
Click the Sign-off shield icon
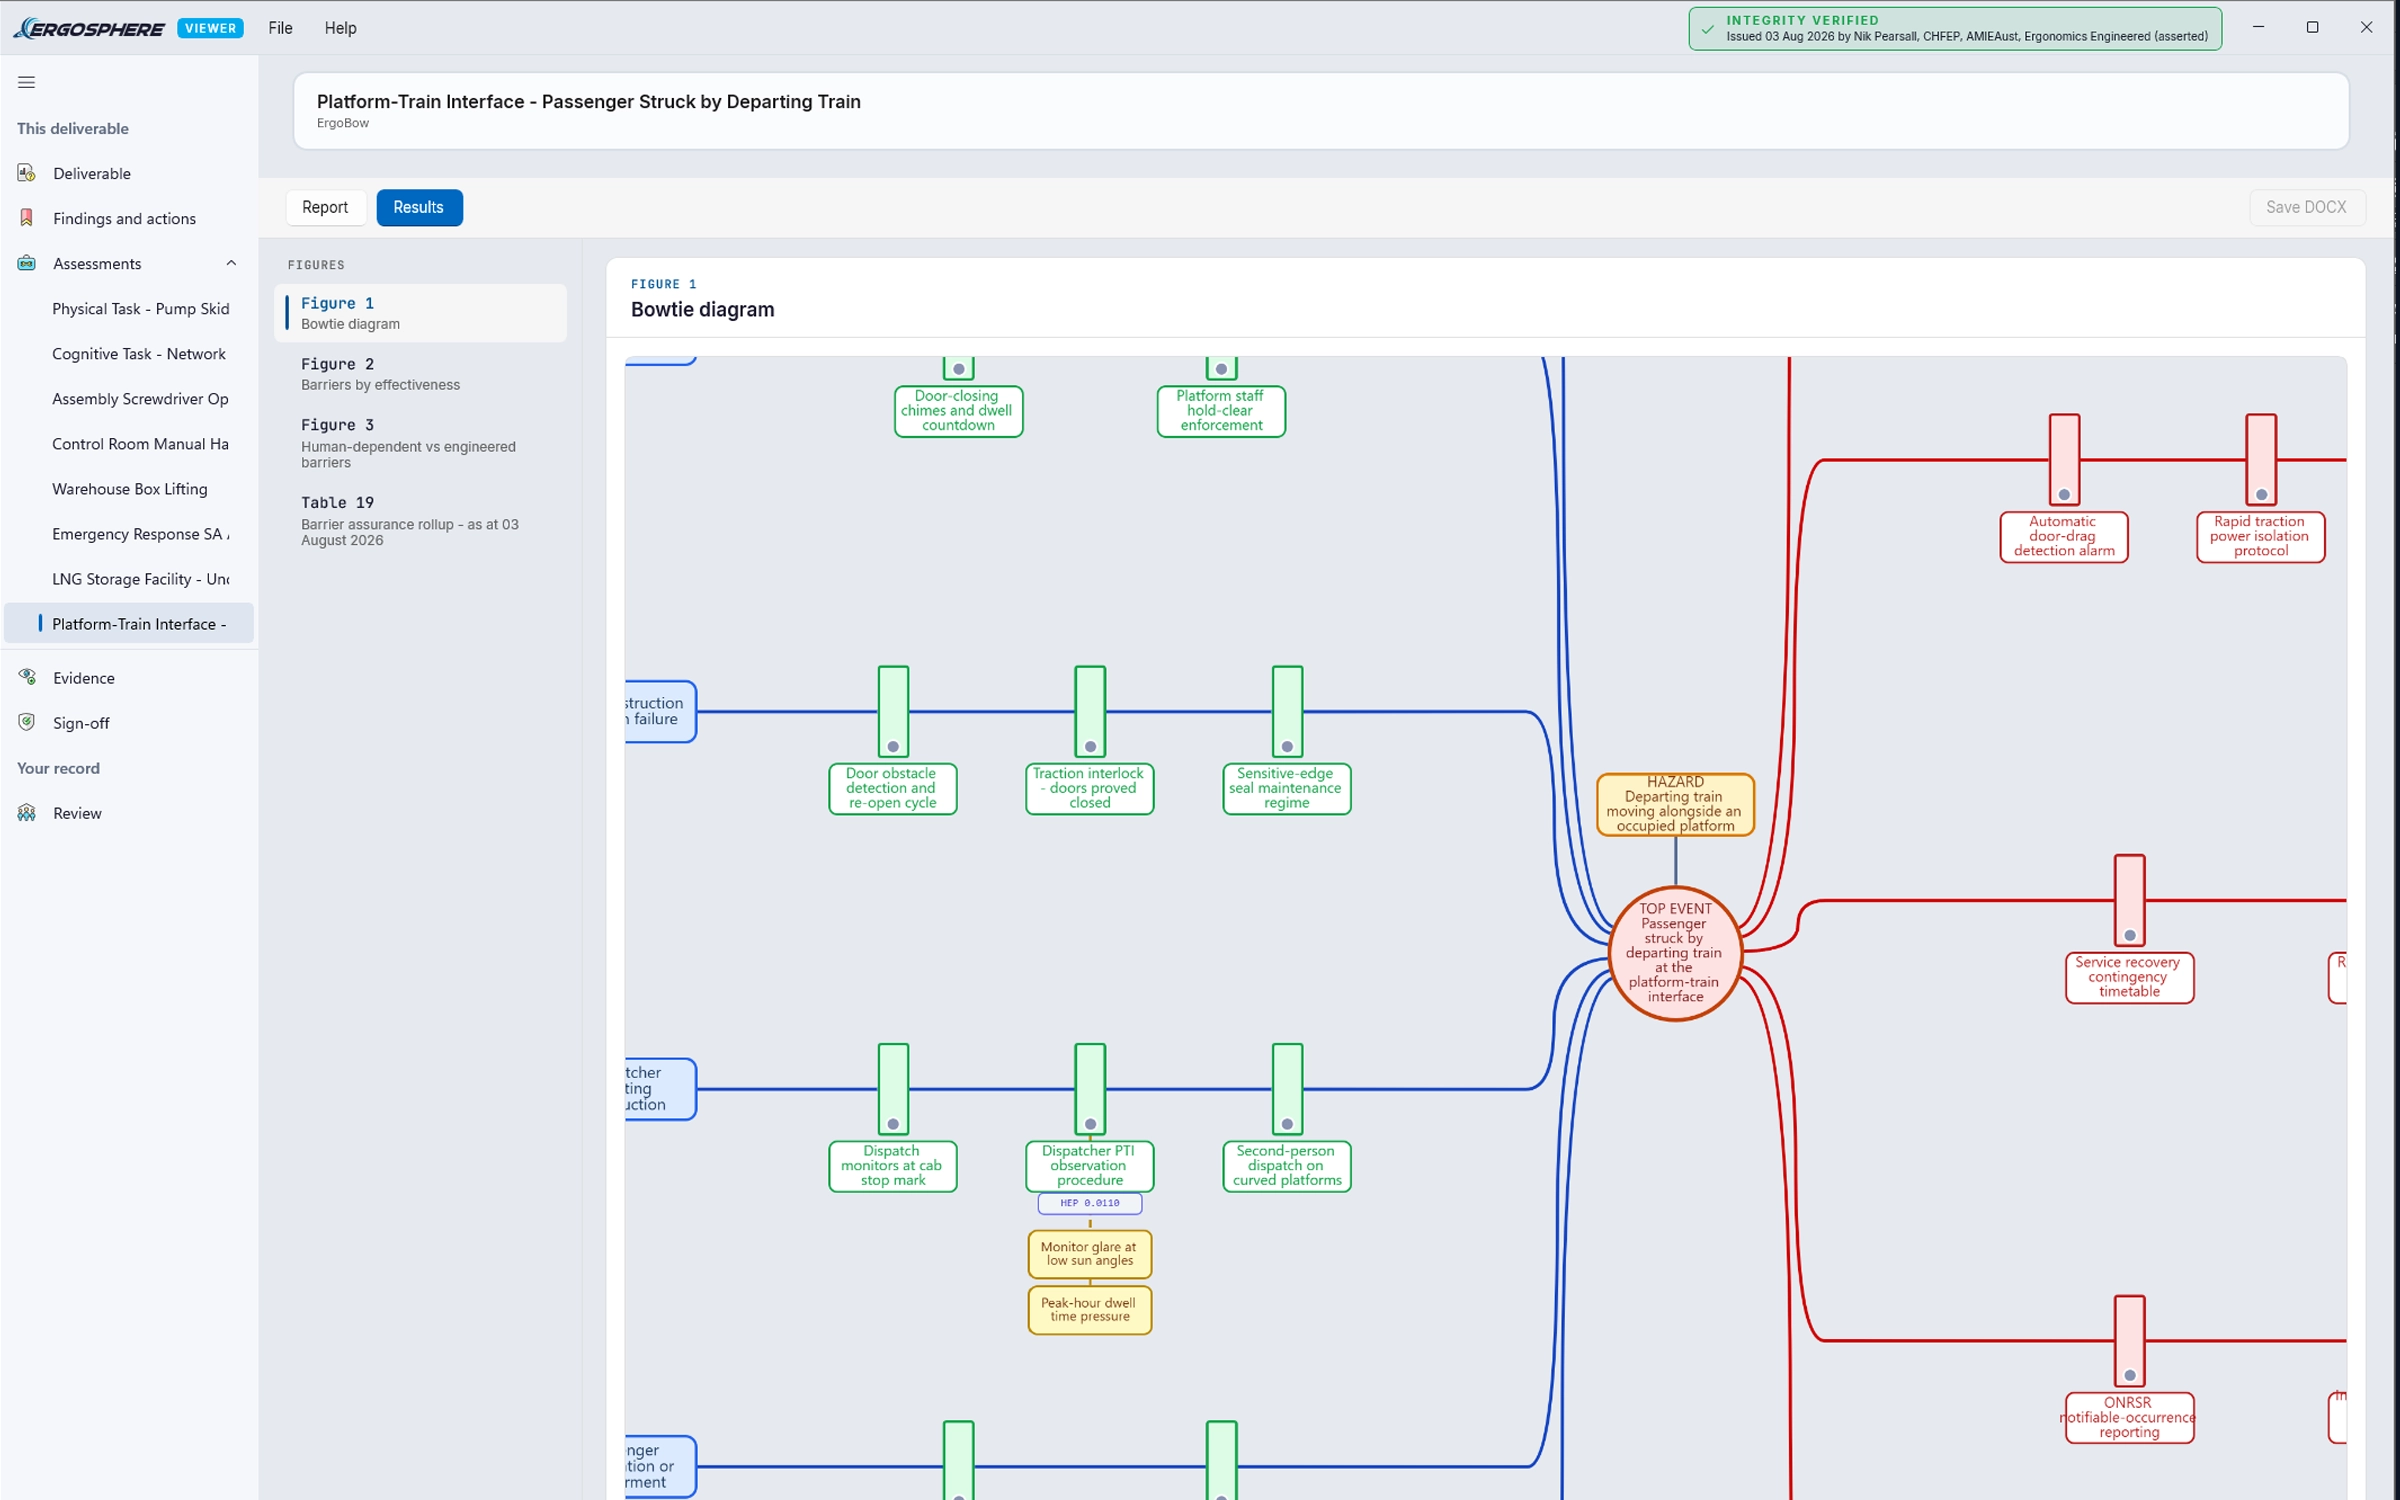coord(27,722)
